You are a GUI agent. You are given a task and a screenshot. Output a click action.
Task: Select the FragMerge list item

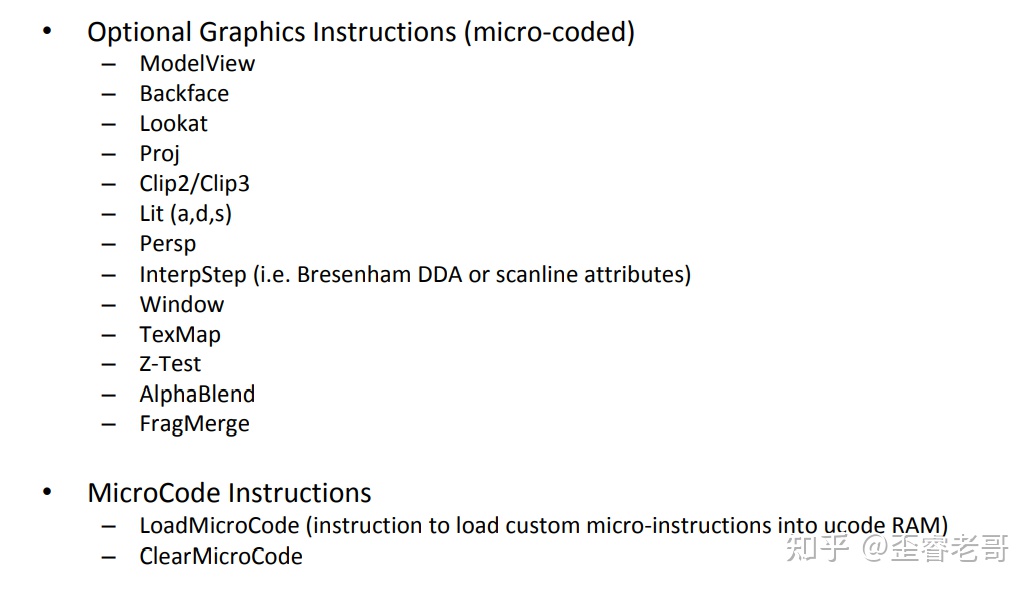coord(194,424)
